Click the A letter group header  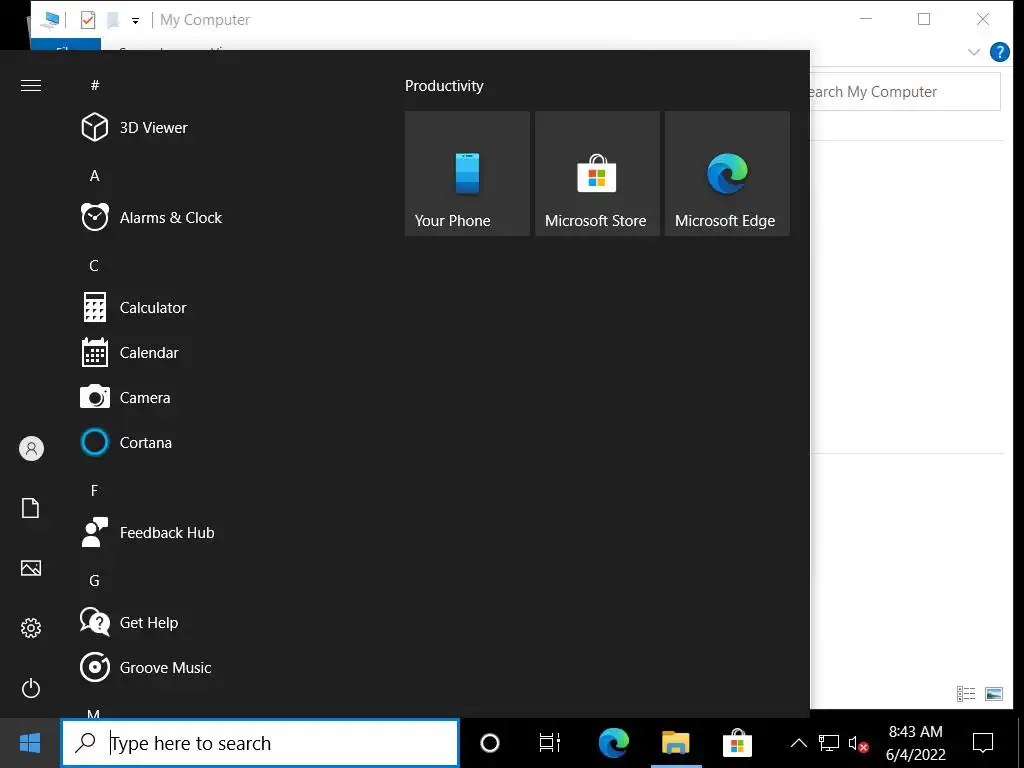(x=95, y=176)
